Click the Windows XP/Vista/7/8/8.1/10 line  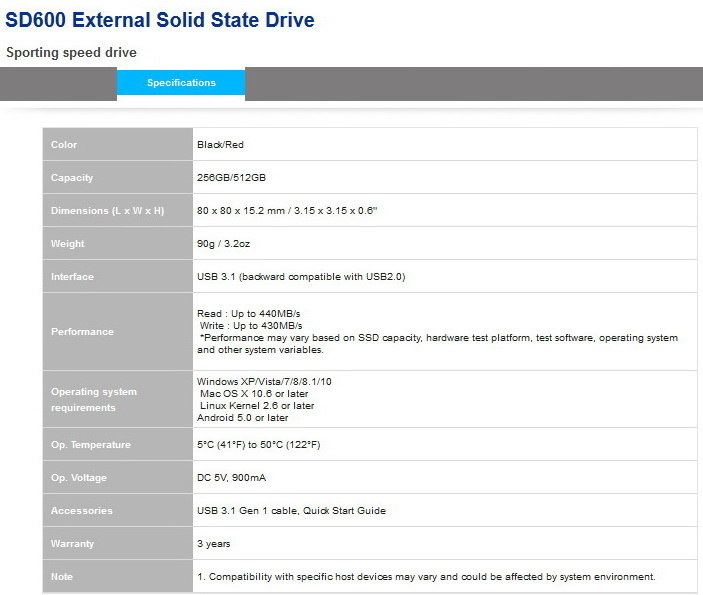click(x=264, y=382)
